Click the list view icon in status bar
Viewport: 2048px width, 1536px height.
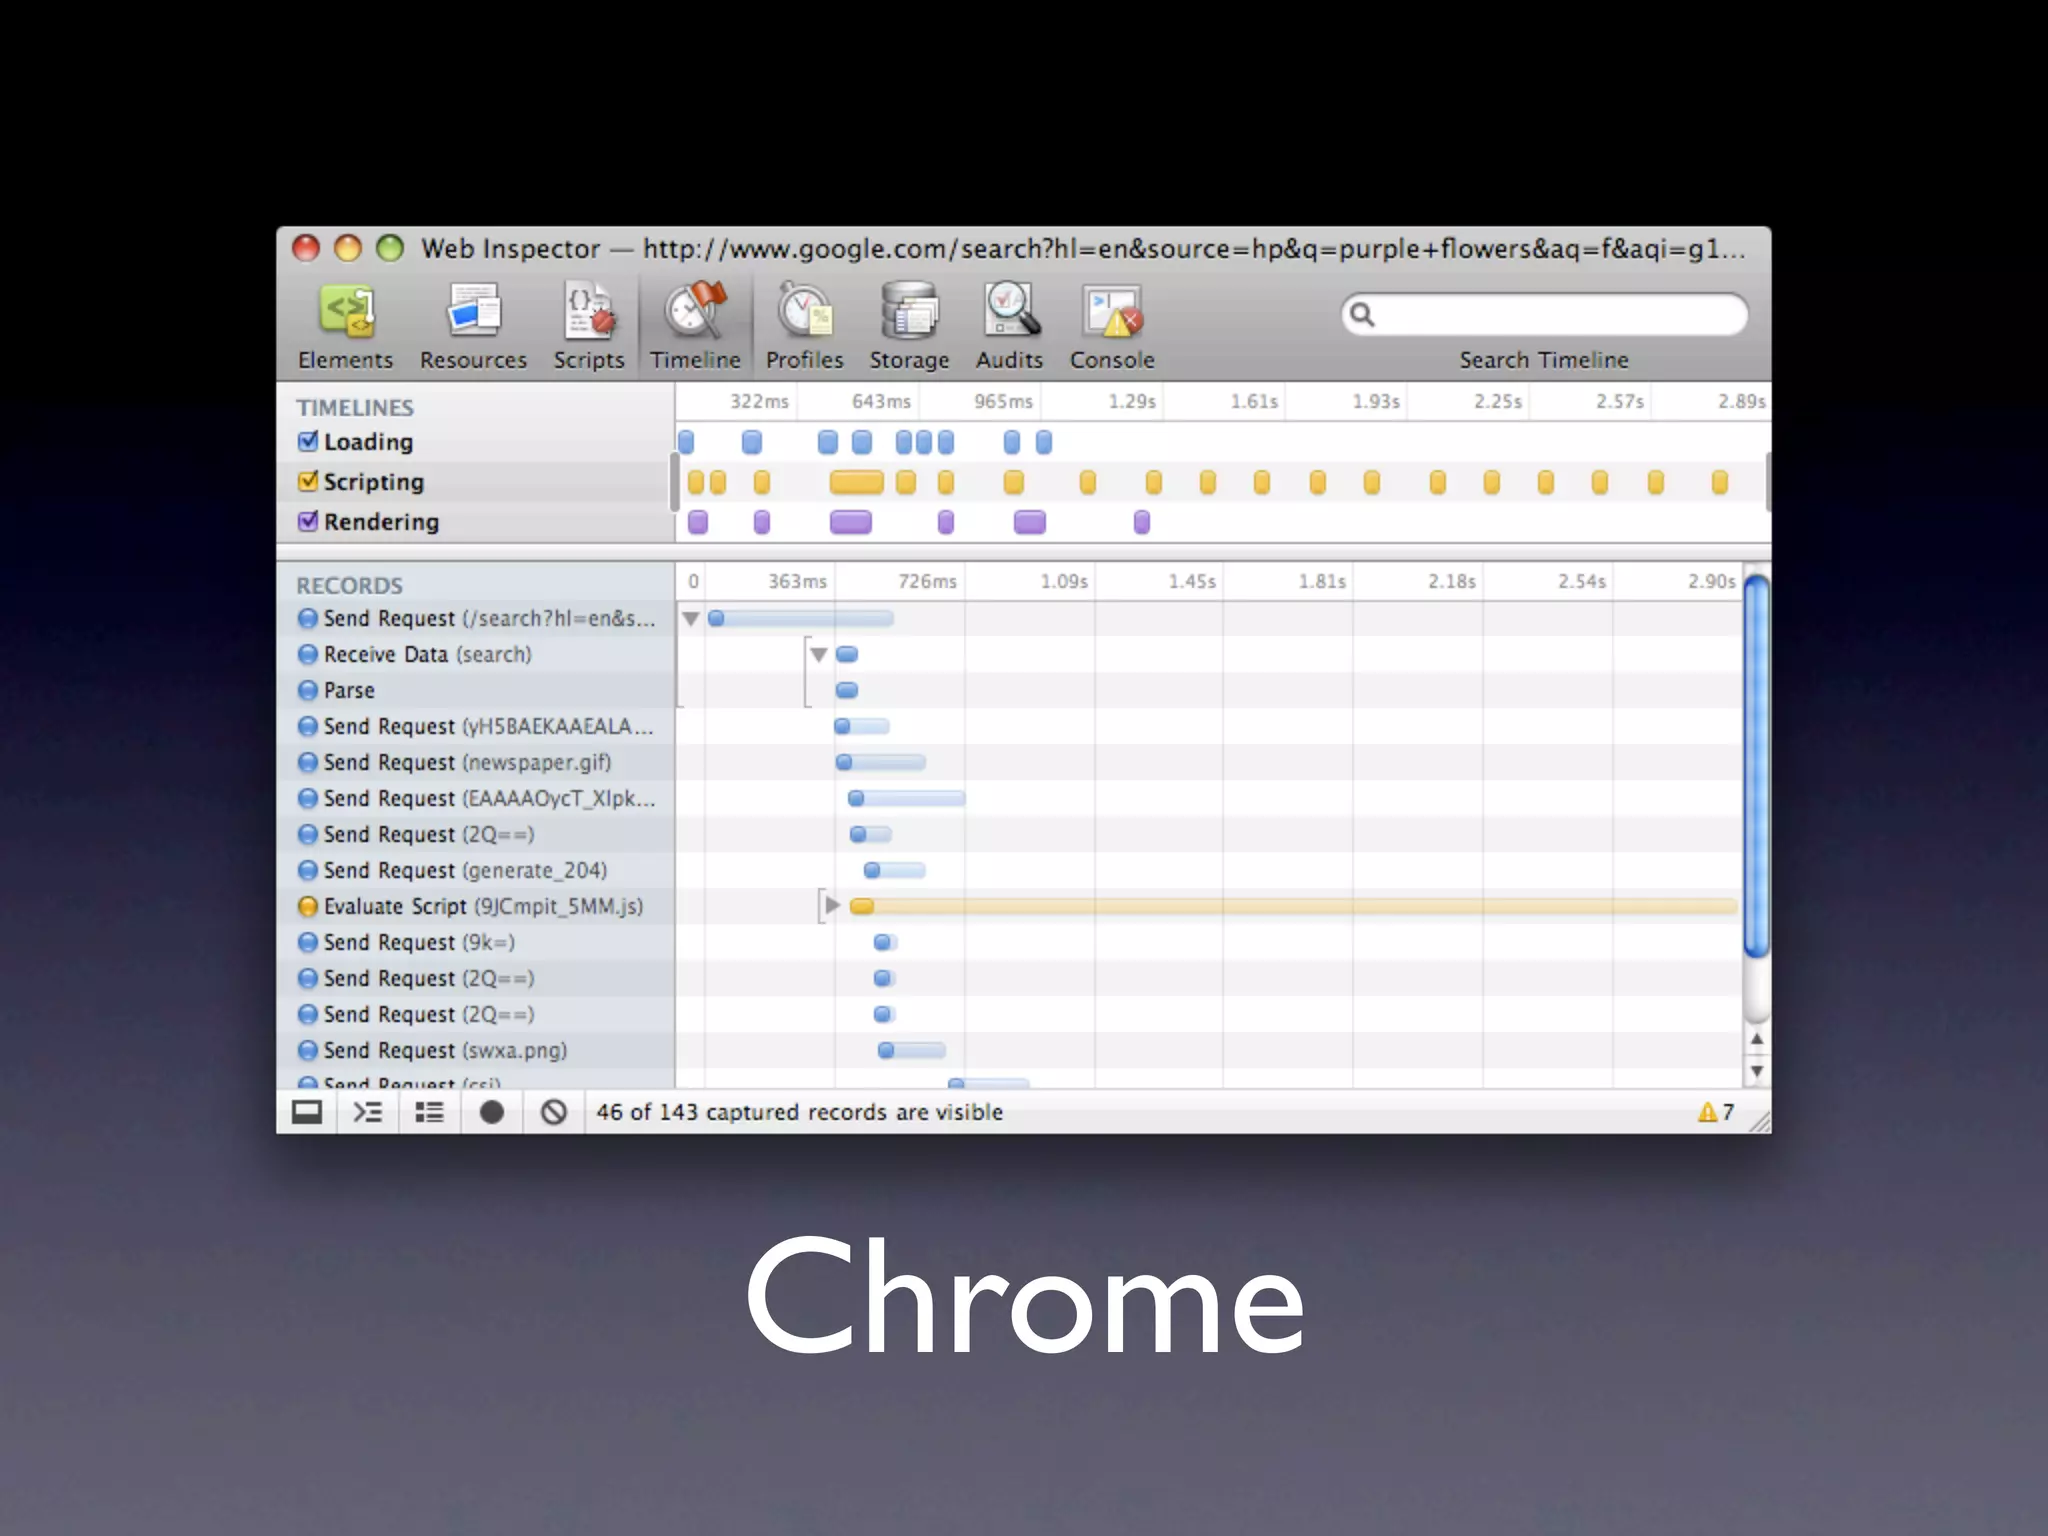430,1112
